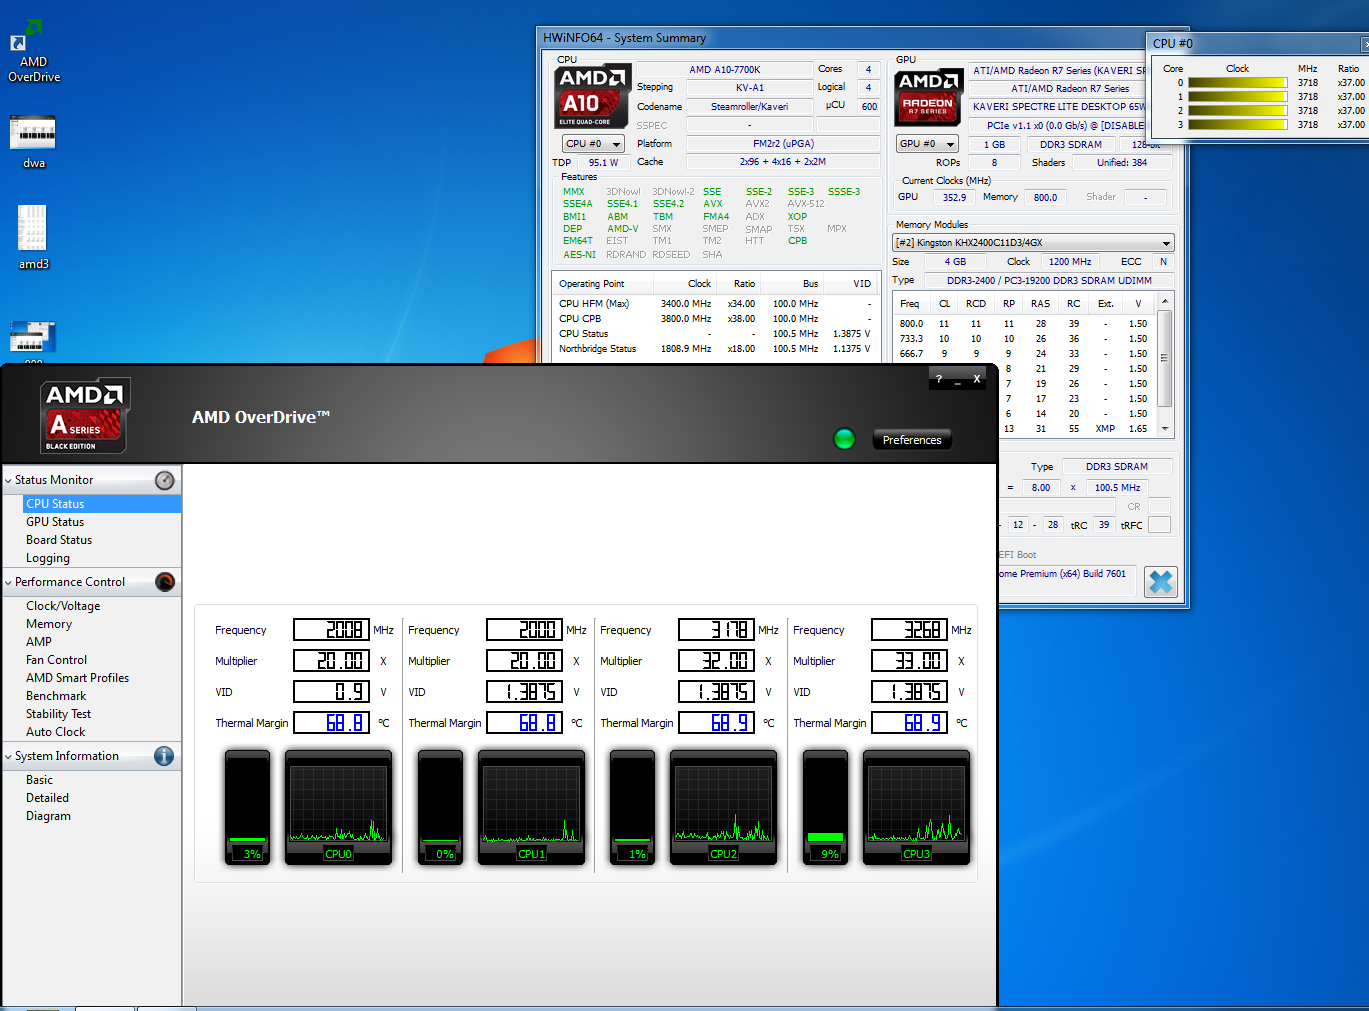Click the Performance Control dial icon
Viewport: 1369px width, 1011px height.
pyautogui.click(x=165, y=582)
